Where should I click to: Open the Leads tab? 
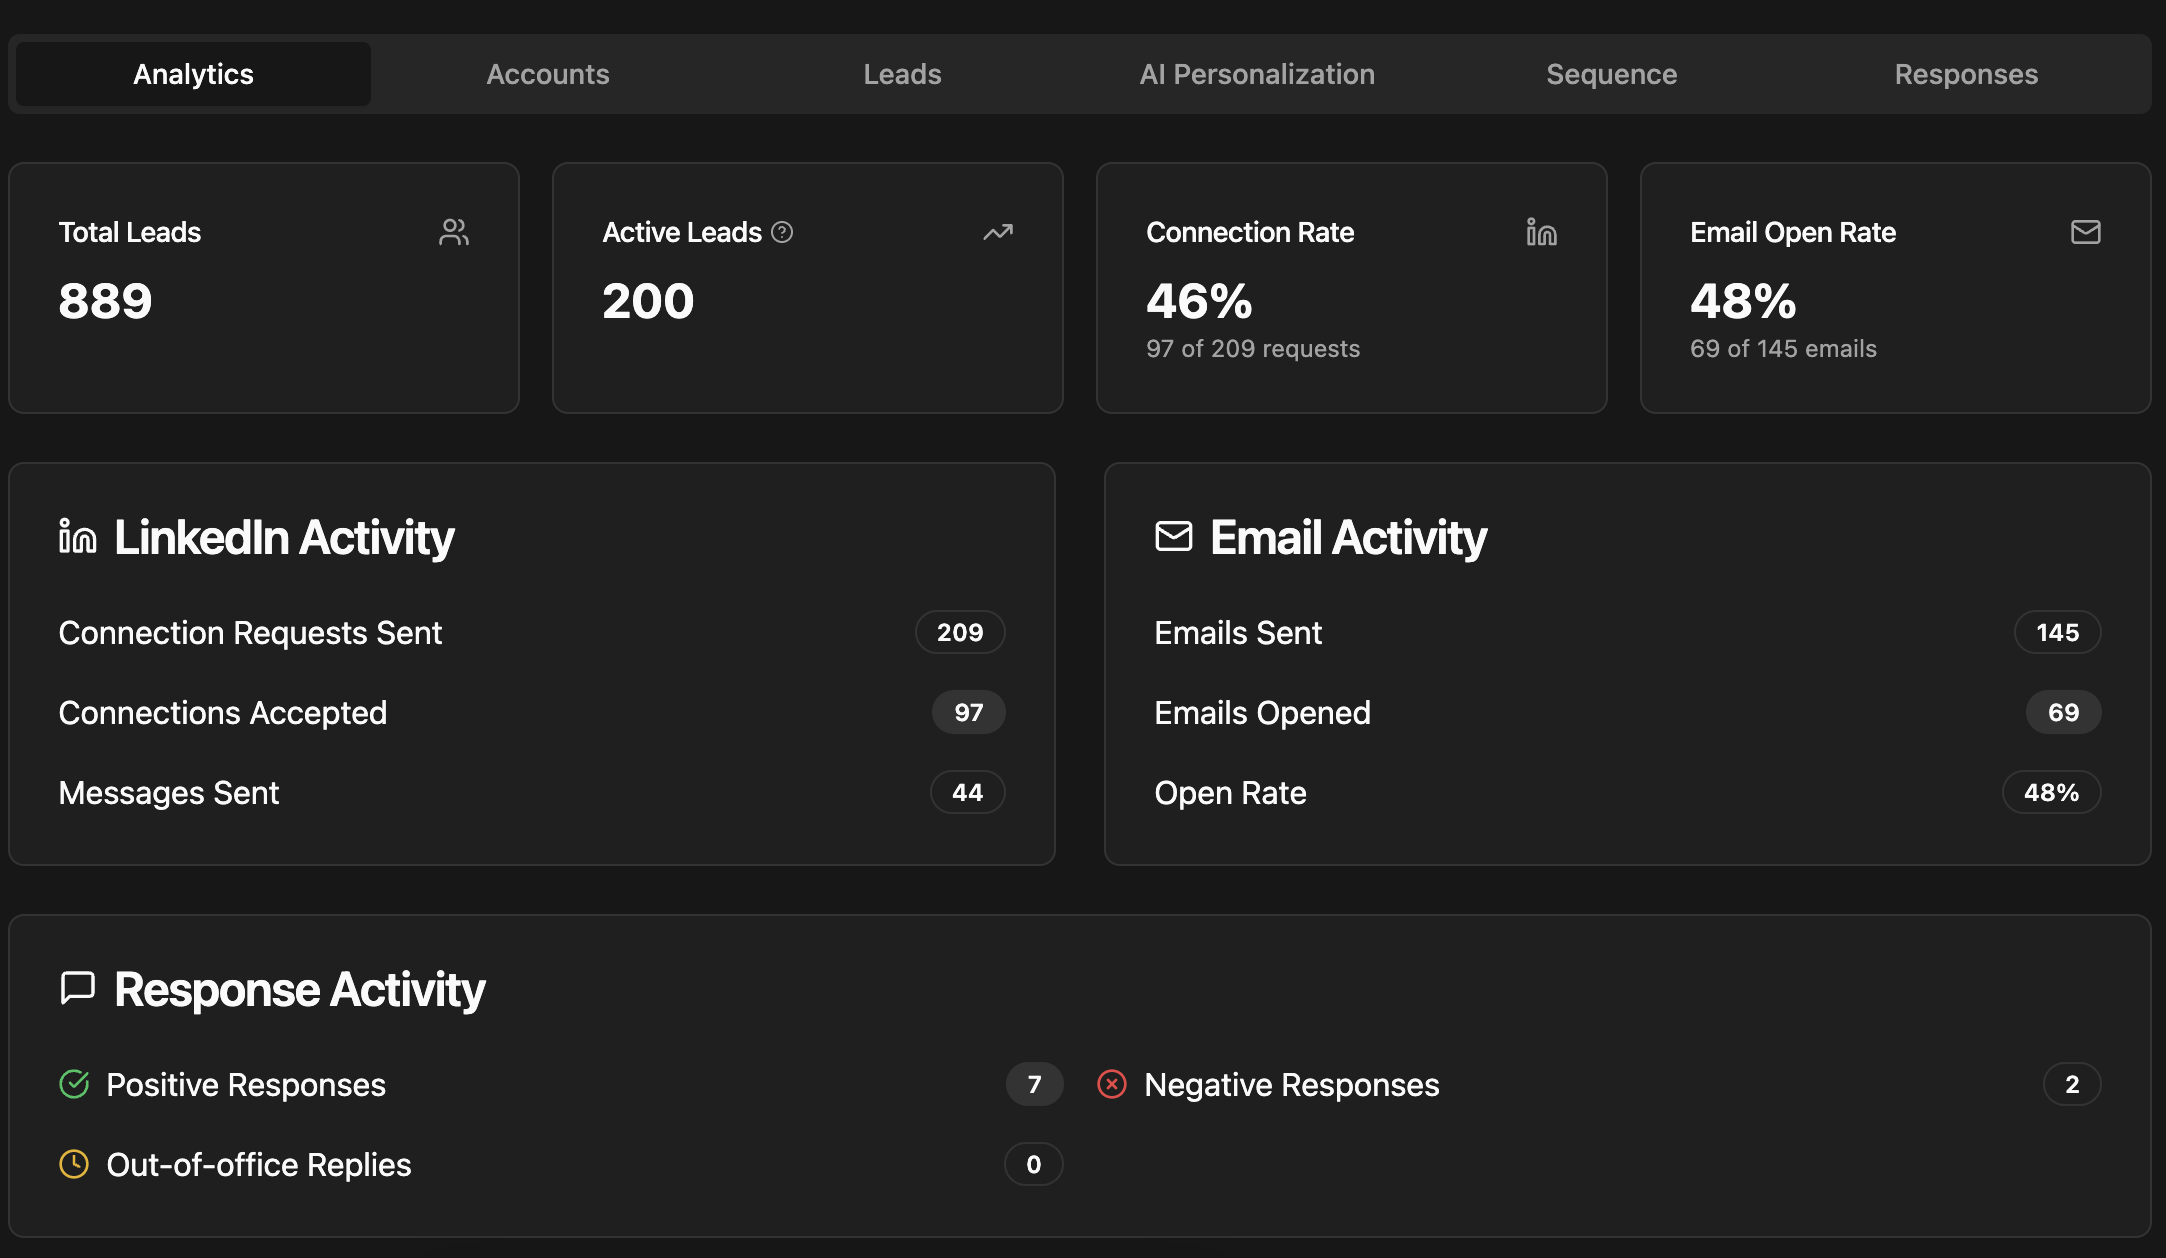902,74
